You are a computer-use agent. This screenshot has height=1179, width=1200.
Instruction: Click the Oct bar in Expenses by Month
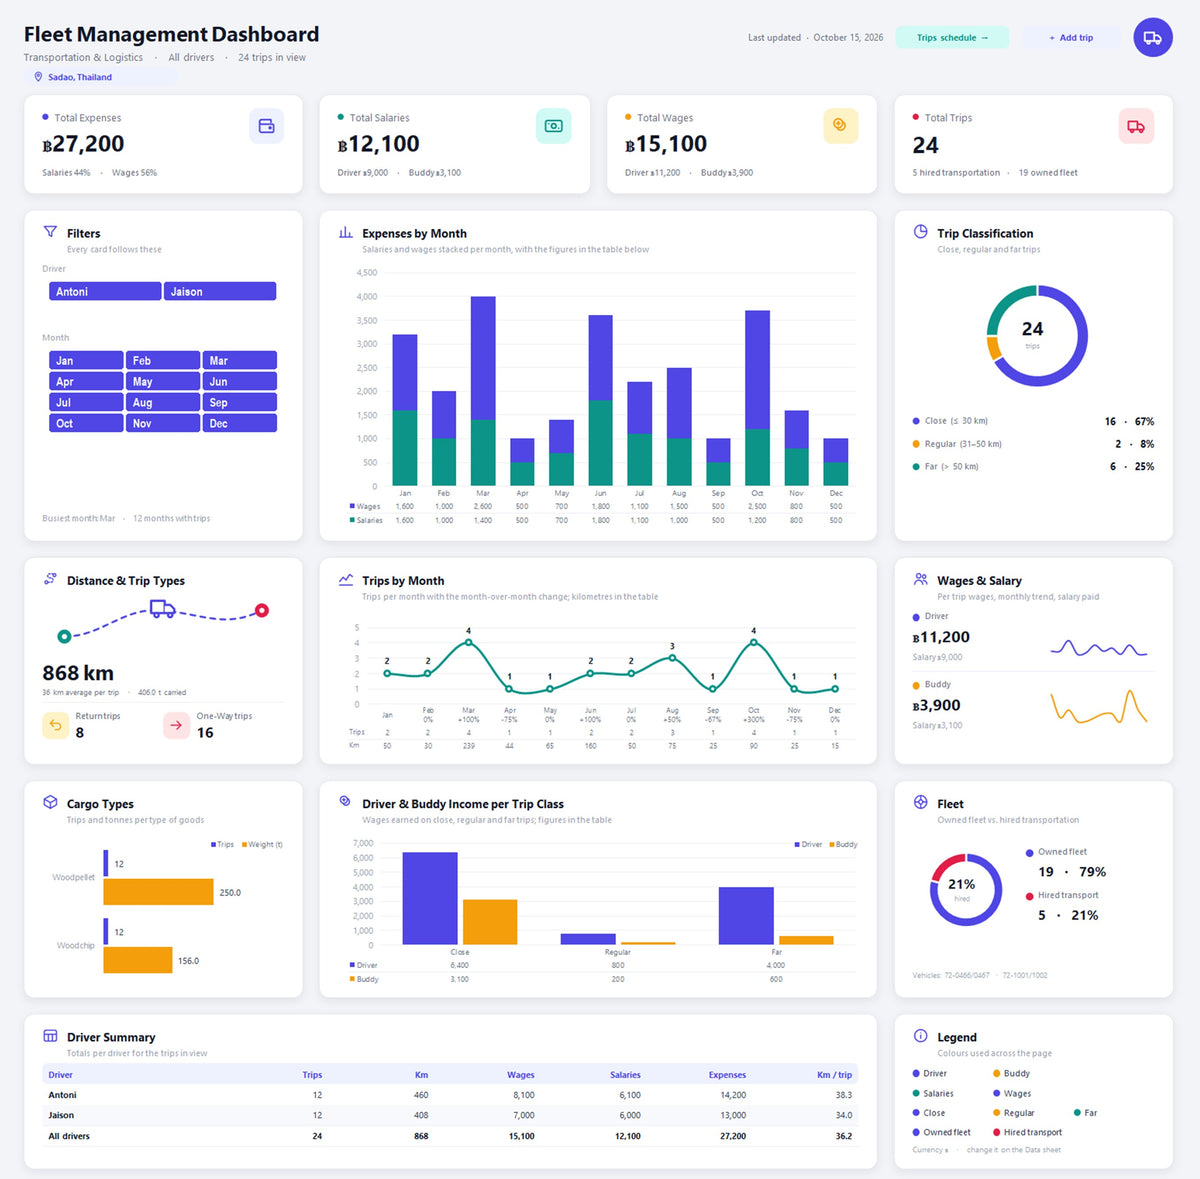click(757, 398)
